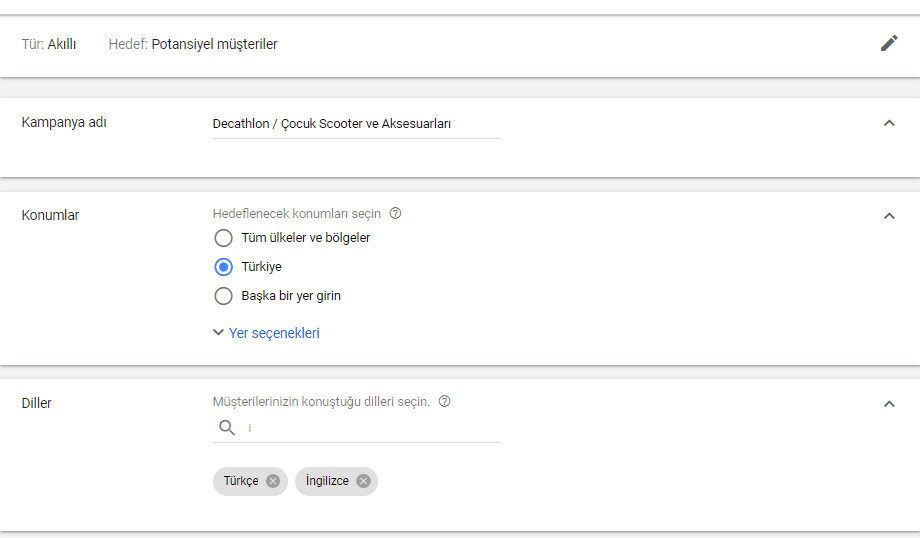Viewport: 920px width, 538px height.
Task: Click the magnifier icon in language search
Action: (x=227, y=428)
